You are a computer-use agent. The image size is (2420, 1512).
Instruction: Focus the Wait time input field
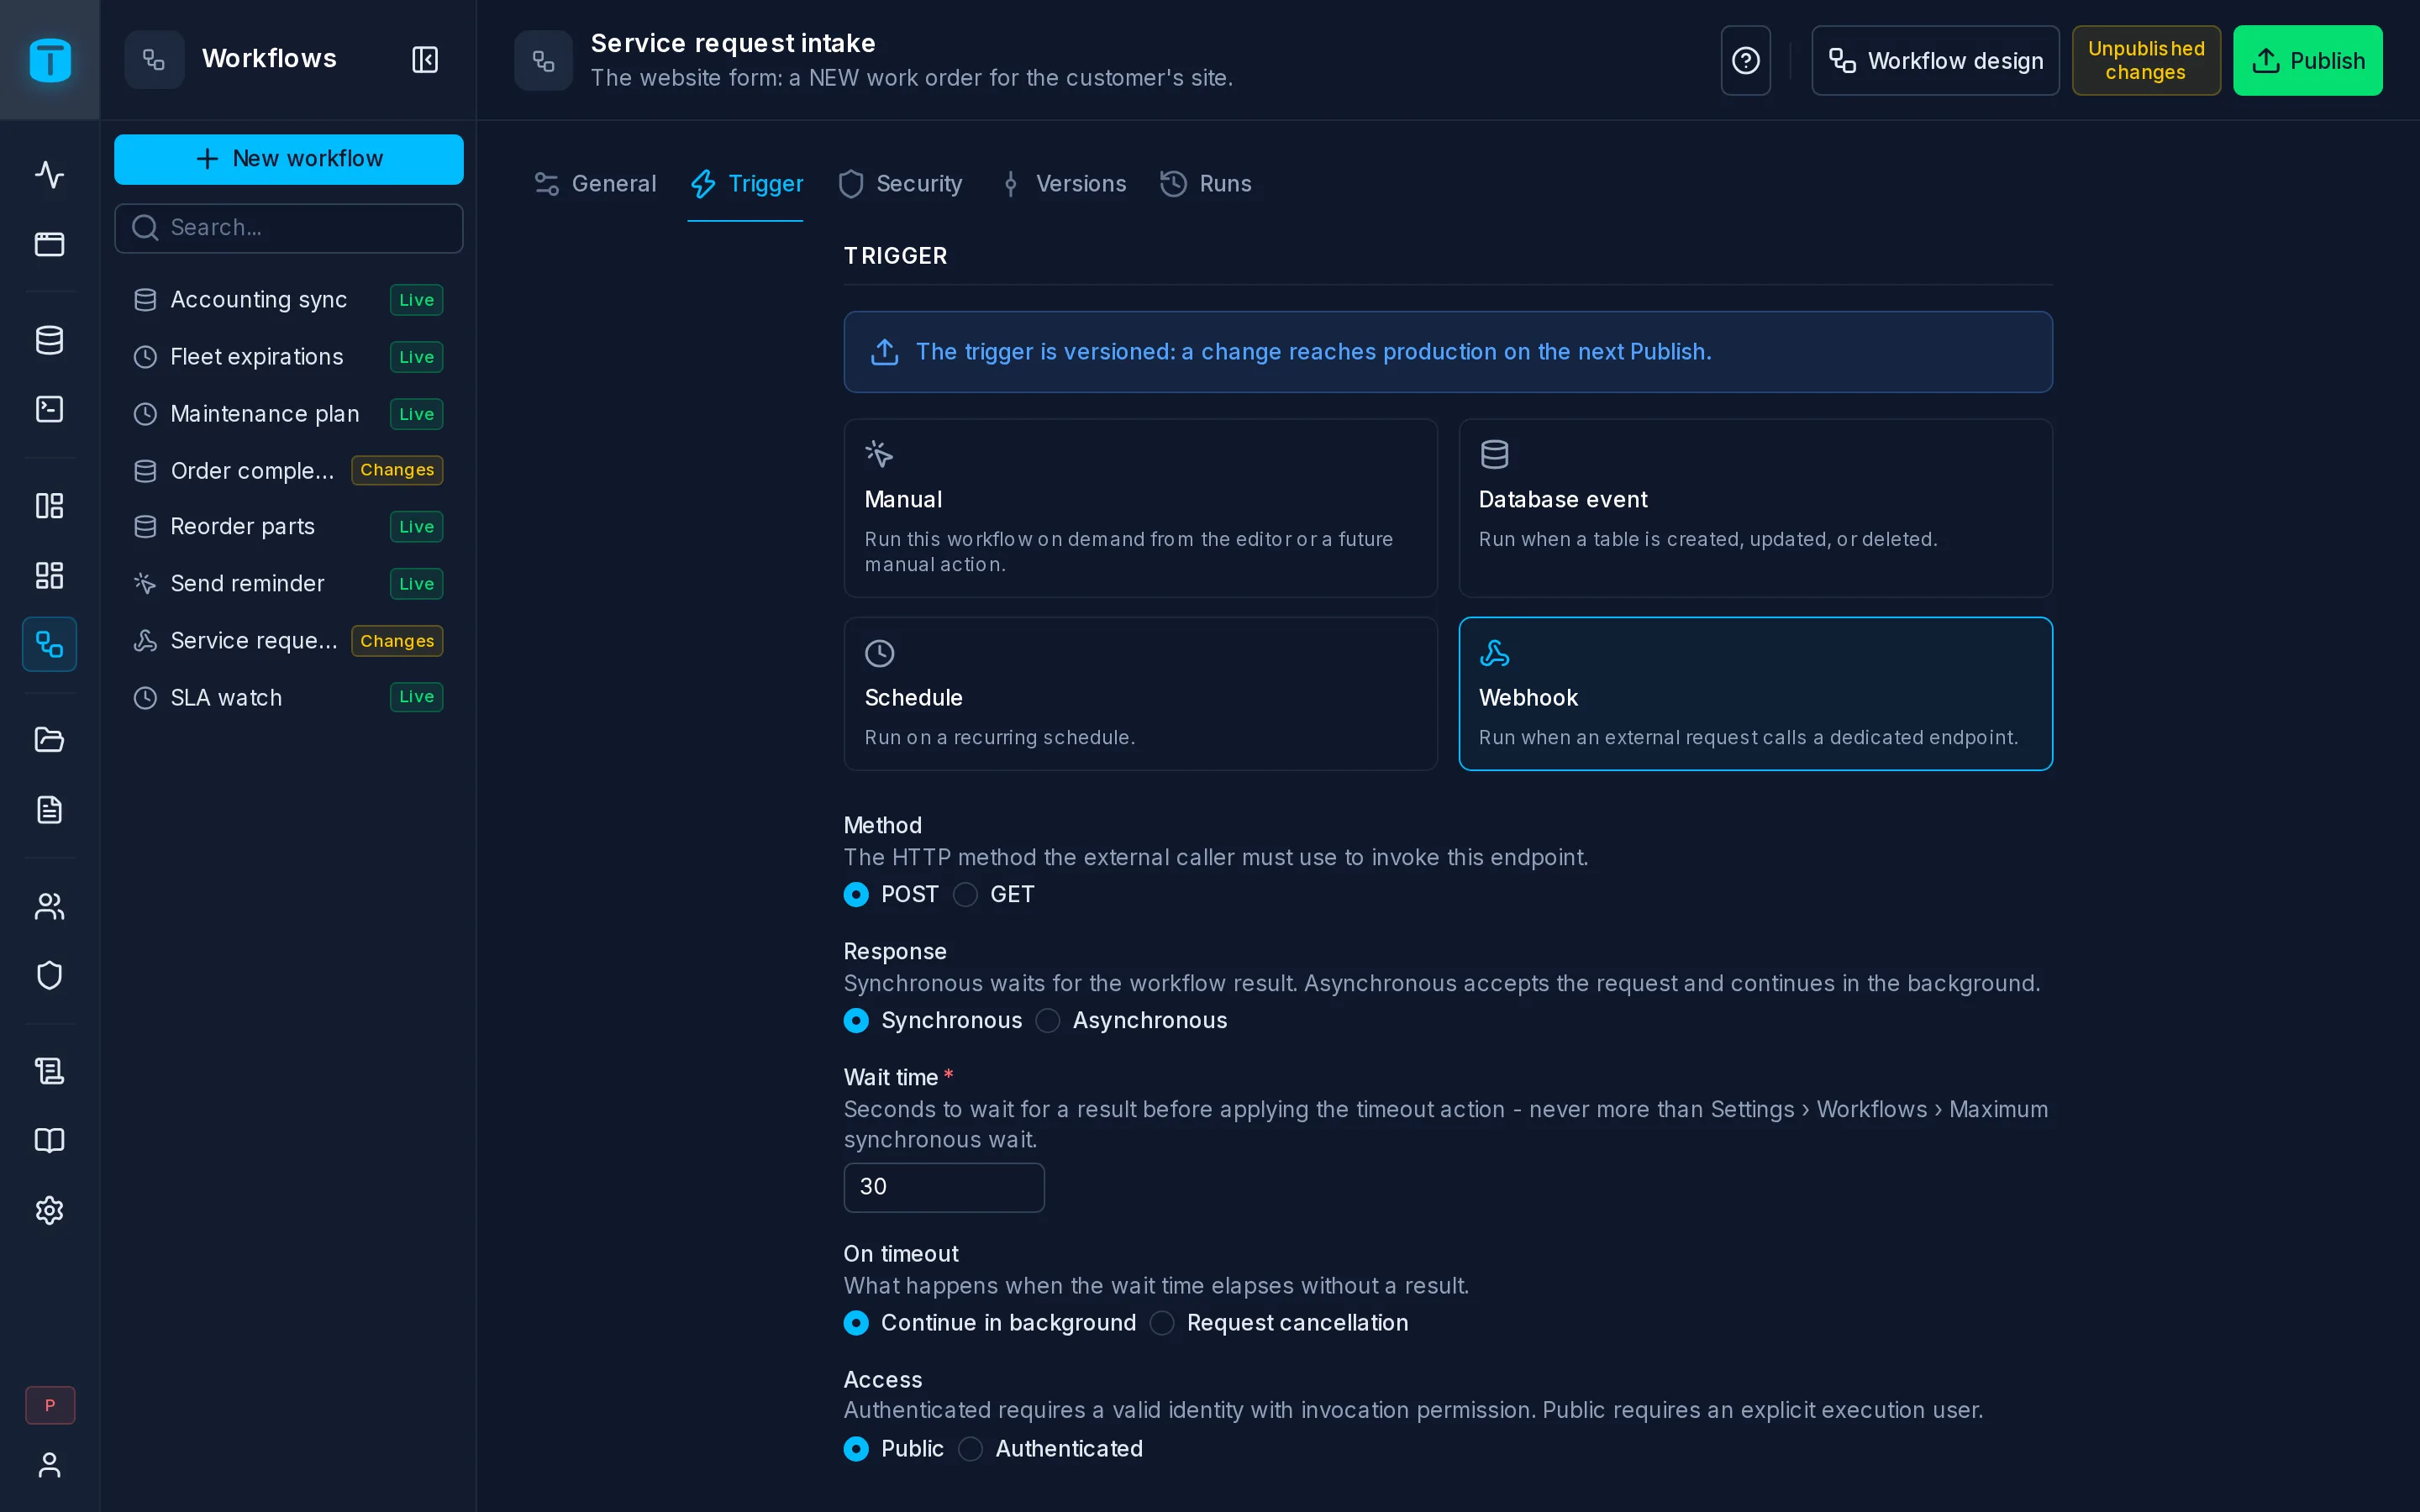(944, 1187)
